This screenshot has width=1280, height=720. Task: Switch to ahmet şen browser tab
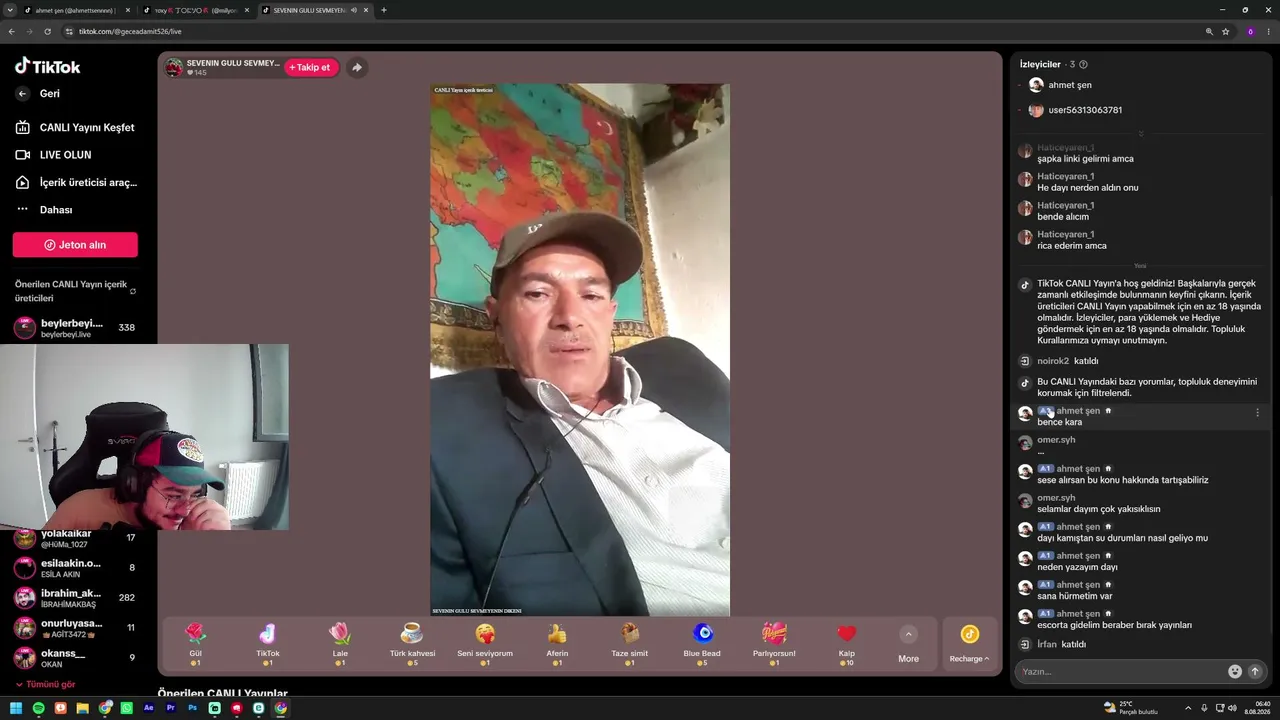76,10
